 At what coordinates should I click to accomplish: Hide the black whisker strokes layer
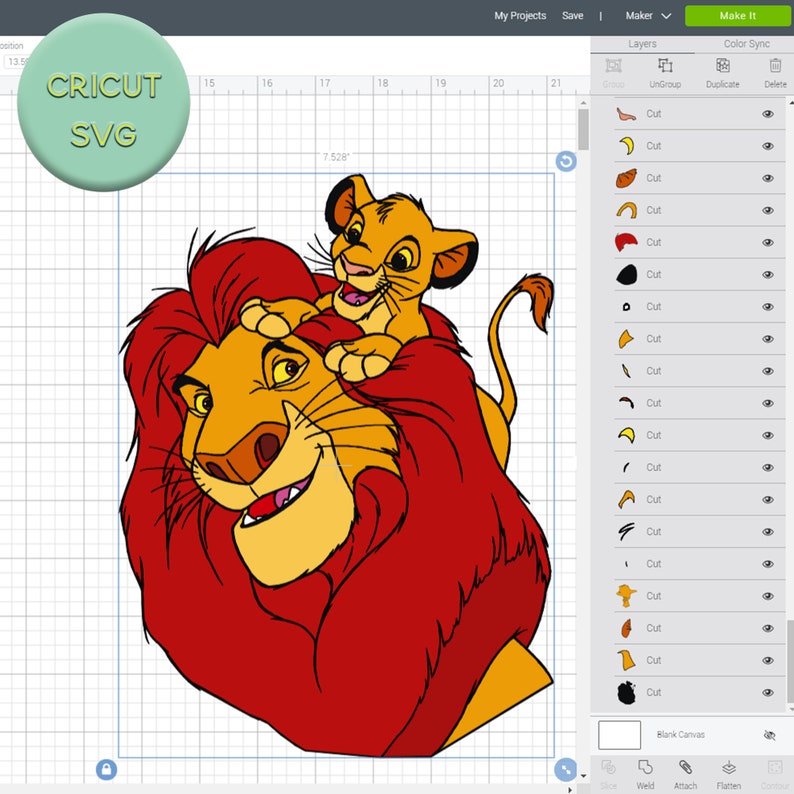pos(768,532)
